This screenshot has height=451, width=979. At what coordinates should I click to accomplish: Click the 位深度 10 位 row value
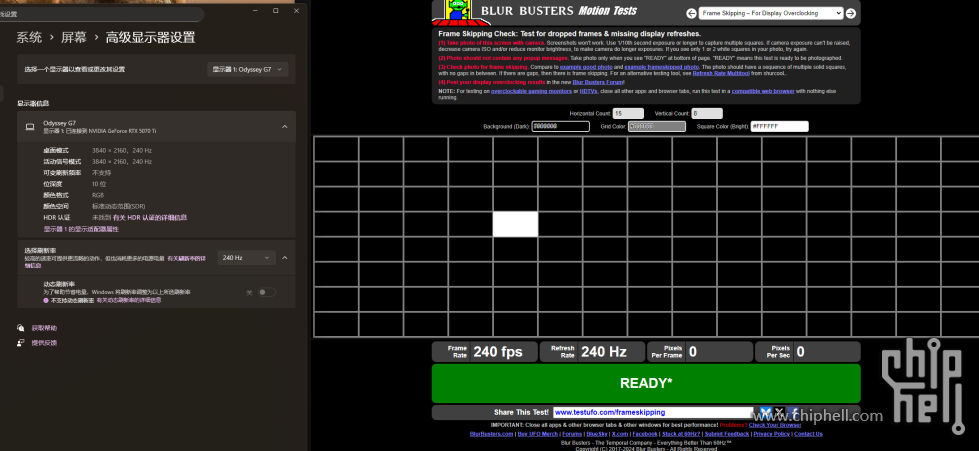[99, 184]
